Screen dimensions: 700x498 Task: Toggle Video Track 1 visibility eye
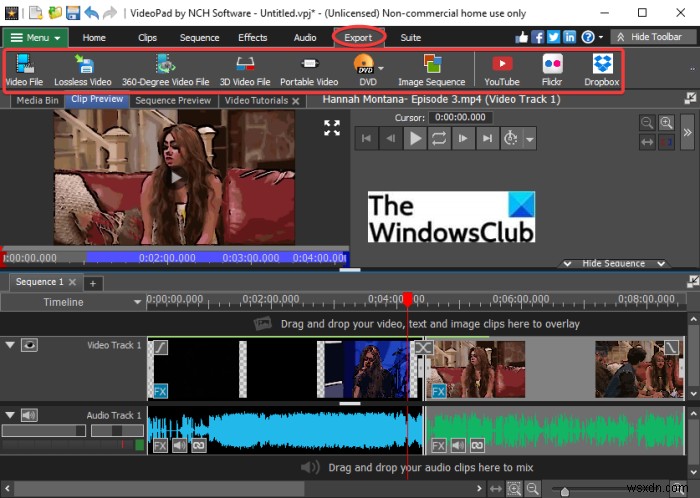click(29, 345)
